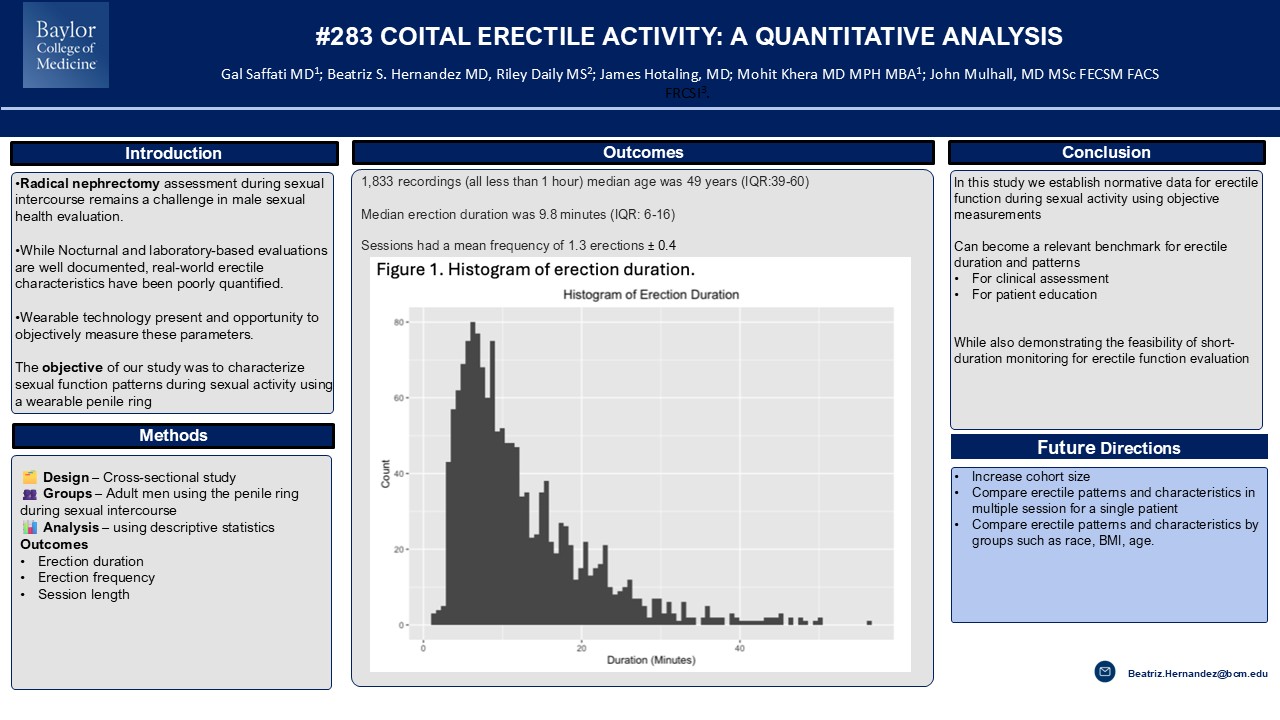The height and width of the screenshot is (720, 1280).
Task: Click the bar chart icon beside Analysis
Action: (29, 527)
